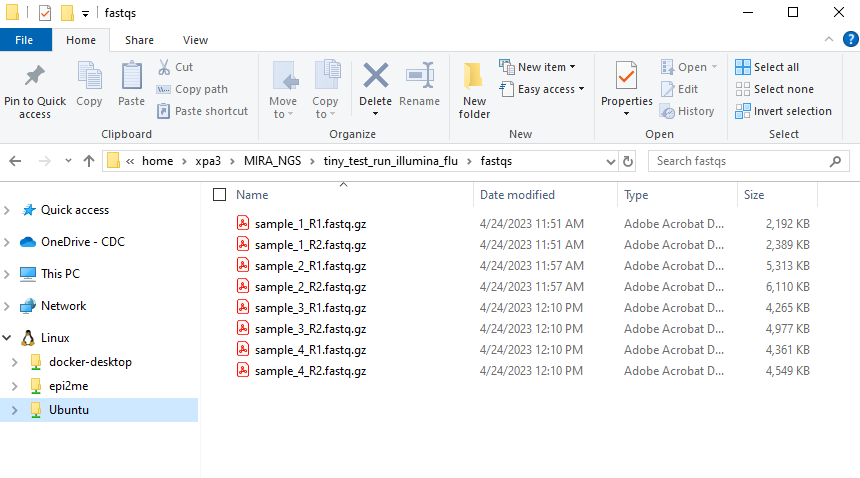Screen dimensions: 860x478
Task: Toggle the select-all items checkbox
Action: pyautogui.click(x=219, y=195)
